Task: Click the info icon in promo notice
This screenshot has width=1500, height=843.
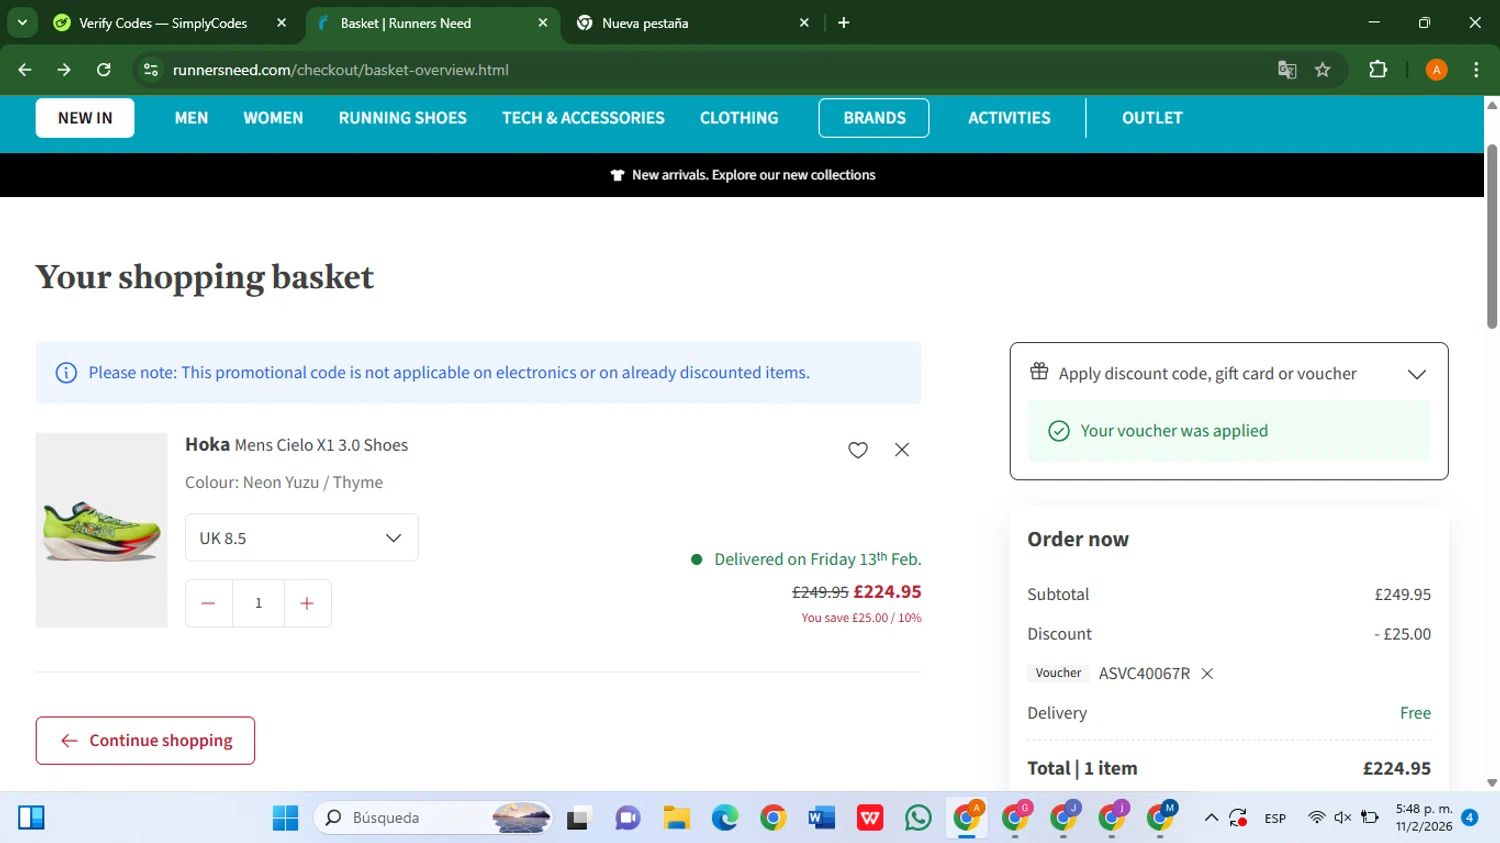Action: pos(66,373)
